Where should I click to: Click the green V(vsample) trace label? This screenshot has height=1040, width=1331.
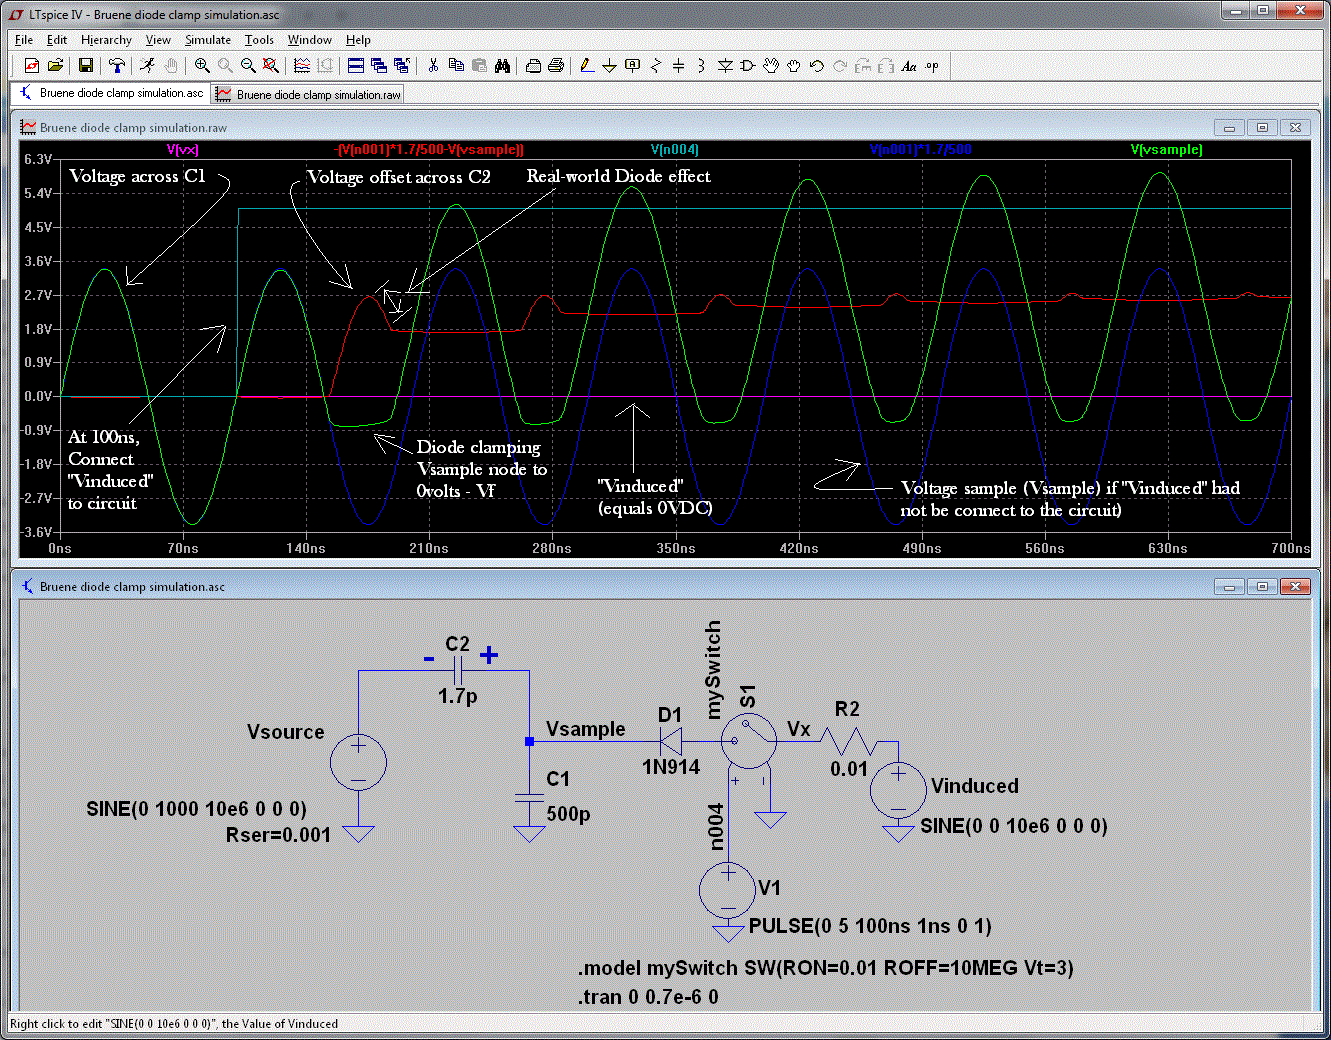coord(1167,150)
